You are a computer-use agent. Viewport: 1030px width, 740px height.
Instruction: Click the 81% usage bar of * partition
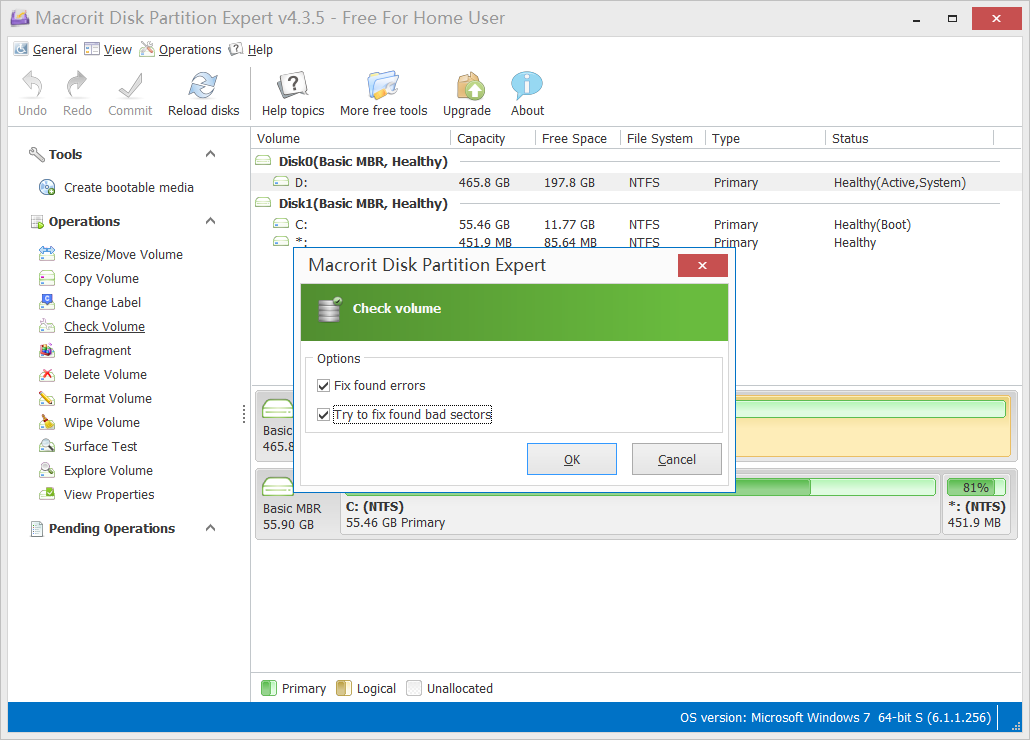[976, 487]
